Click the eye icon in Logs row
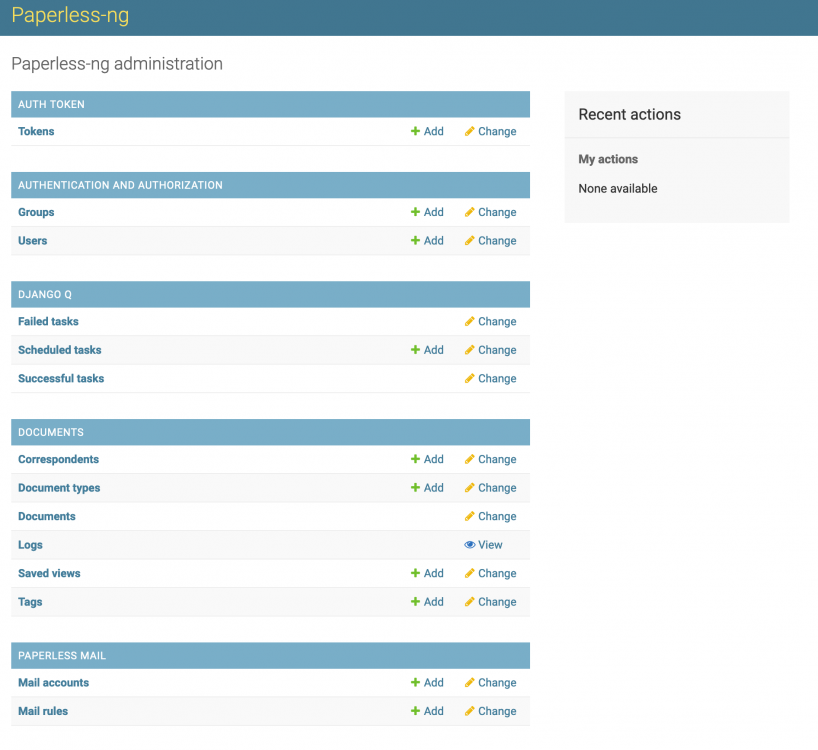Image resolution: width=818 pixels, height=750 pixels. (x=470, y=545)
